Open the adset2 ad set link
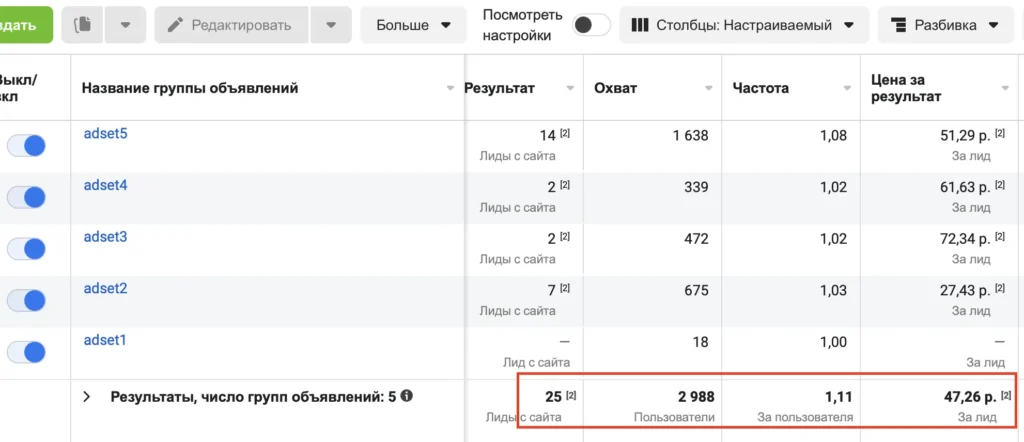This screenshot has width=1024, height=442. [x=105, y=288]
